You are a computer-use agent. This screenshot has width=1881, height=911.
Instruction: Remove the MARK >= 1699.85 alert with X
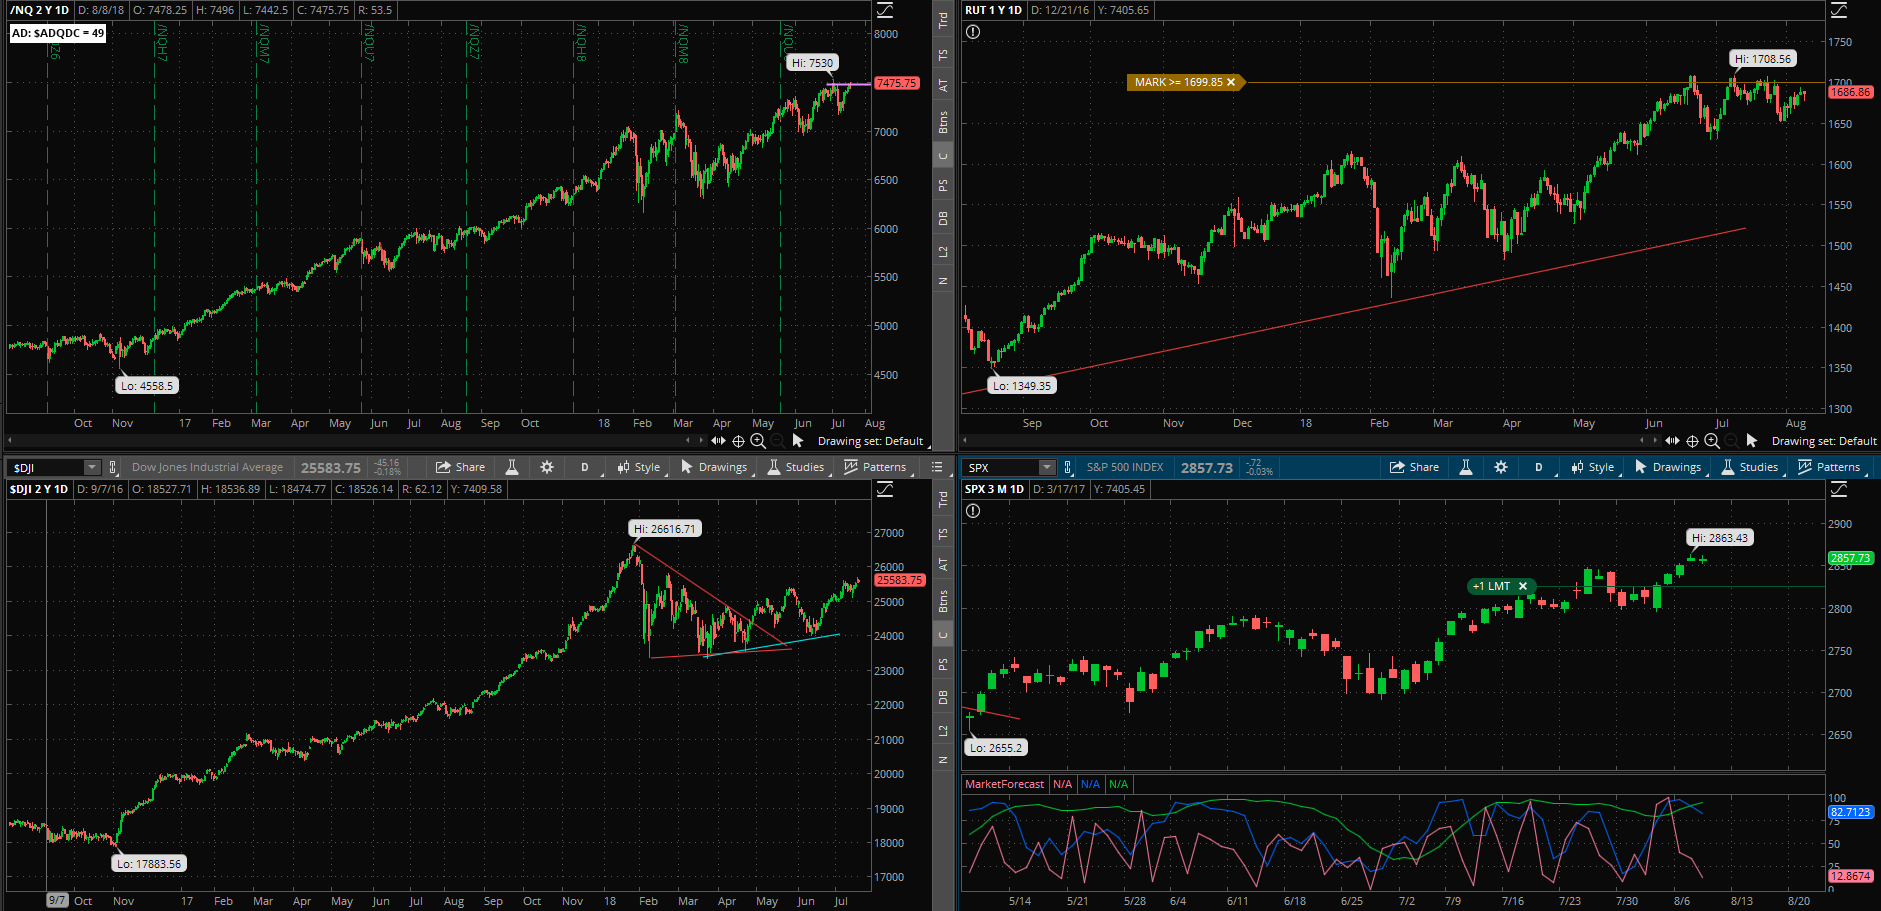point(1231,82)
